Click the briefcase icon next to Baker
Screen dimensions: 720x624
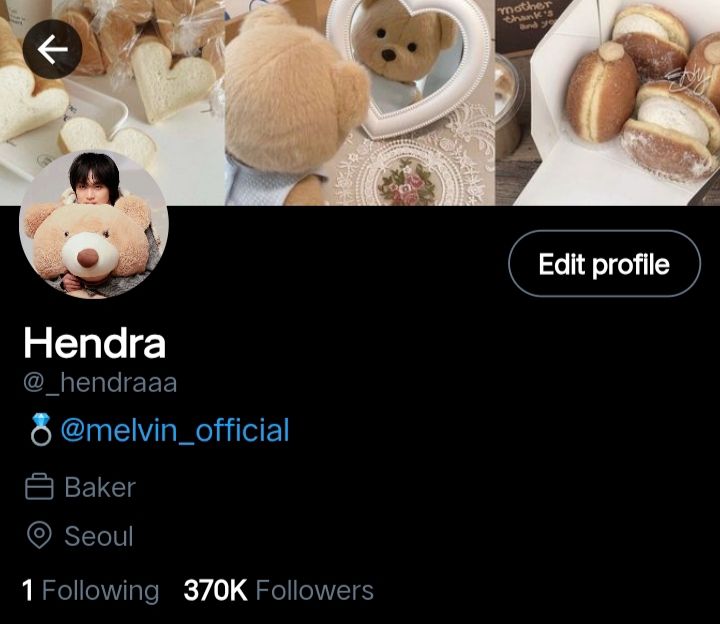point(39,487)
